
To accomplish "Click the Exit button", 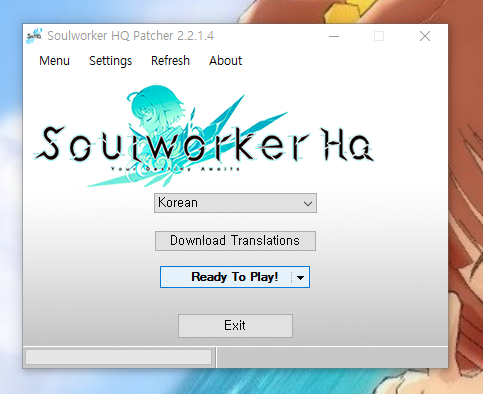I will 235,326.
